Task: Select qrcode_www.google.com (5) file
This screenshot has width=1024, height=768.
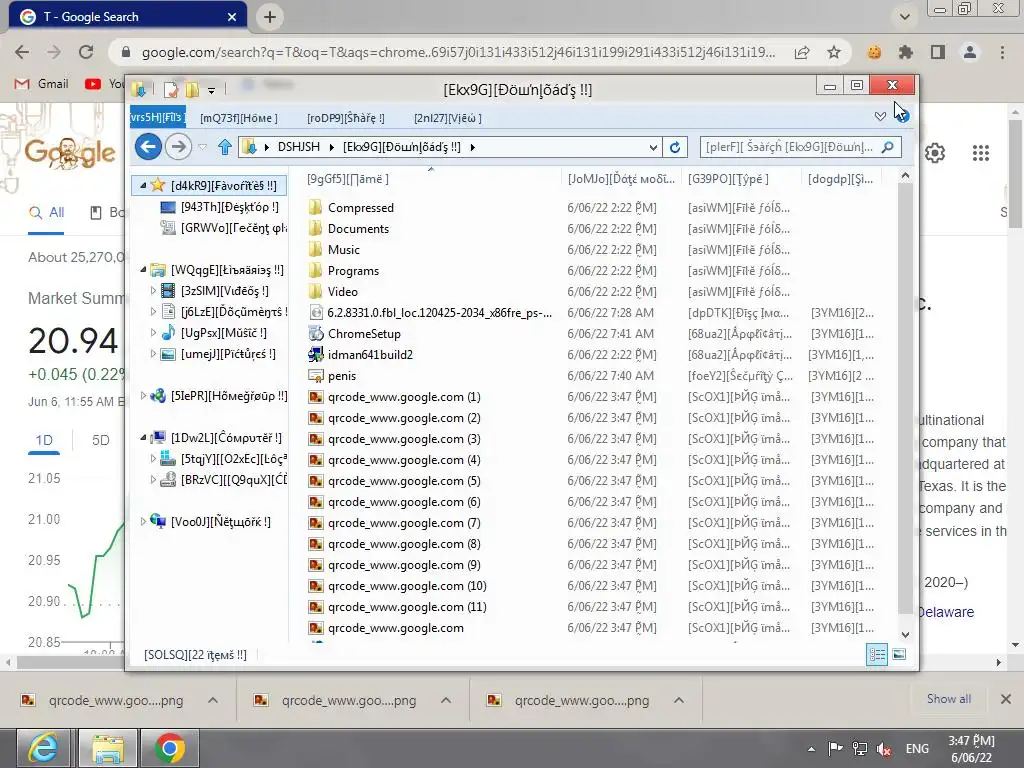Action: point(395,481)
